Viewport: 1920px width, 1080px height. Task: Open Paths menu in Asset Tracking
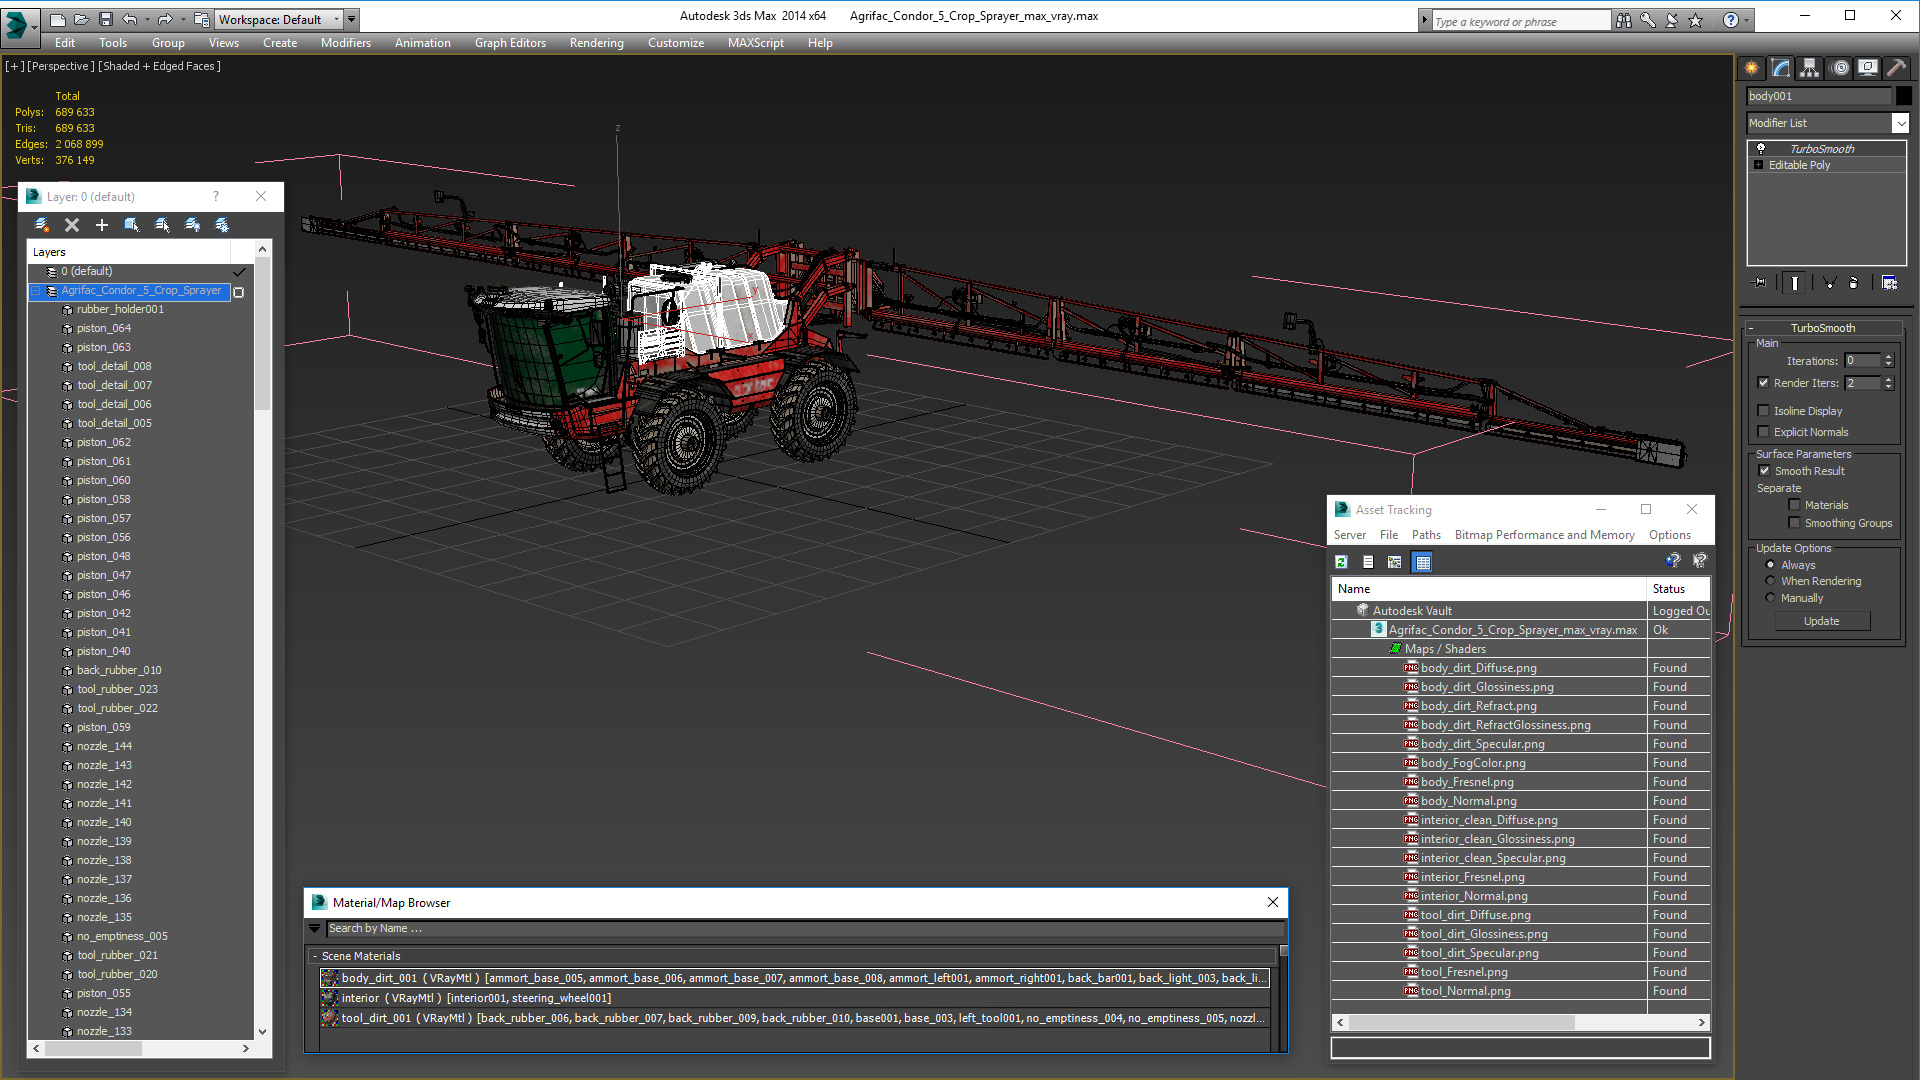(1426, 535)
